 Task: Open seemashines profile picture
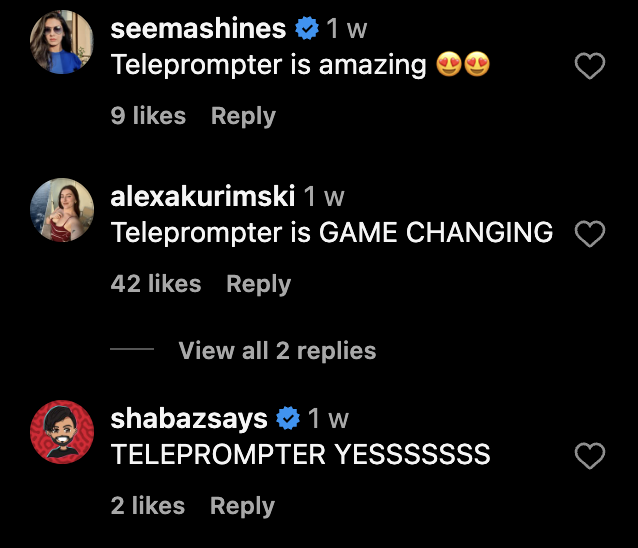point(62,42)
